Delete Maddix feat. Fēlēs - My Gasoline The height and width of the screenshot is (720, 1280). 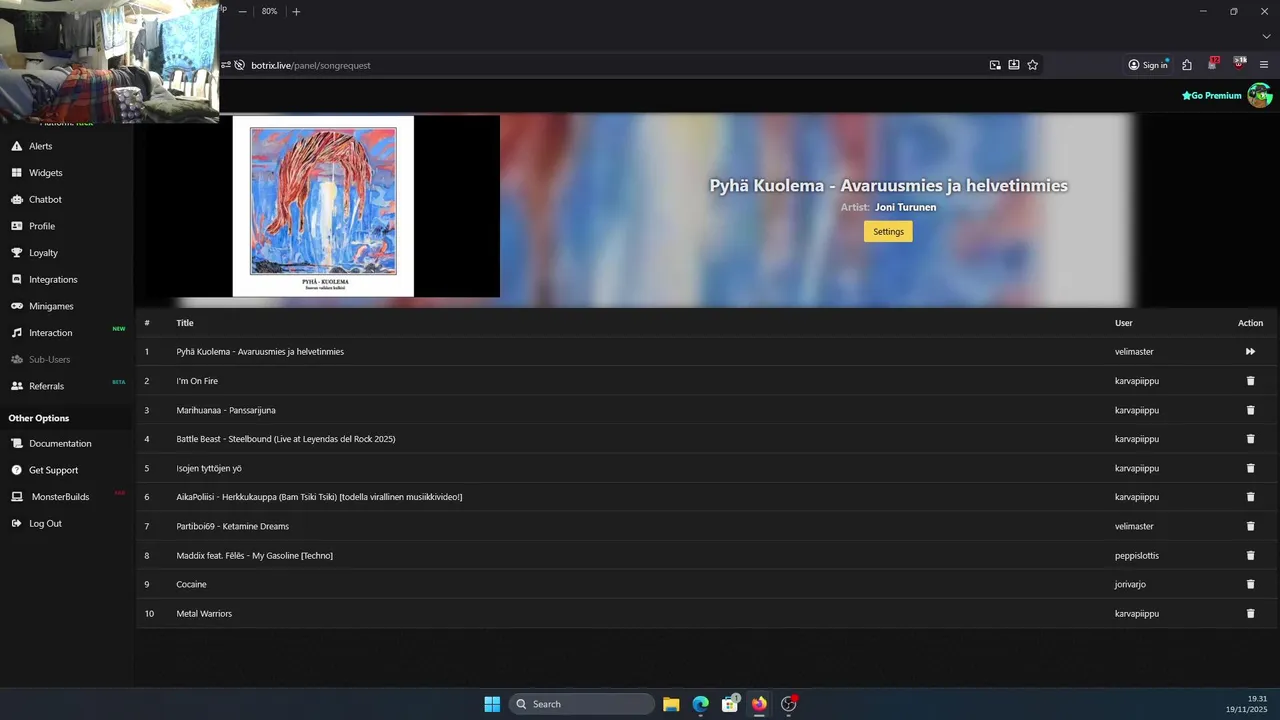(1250, 555)
